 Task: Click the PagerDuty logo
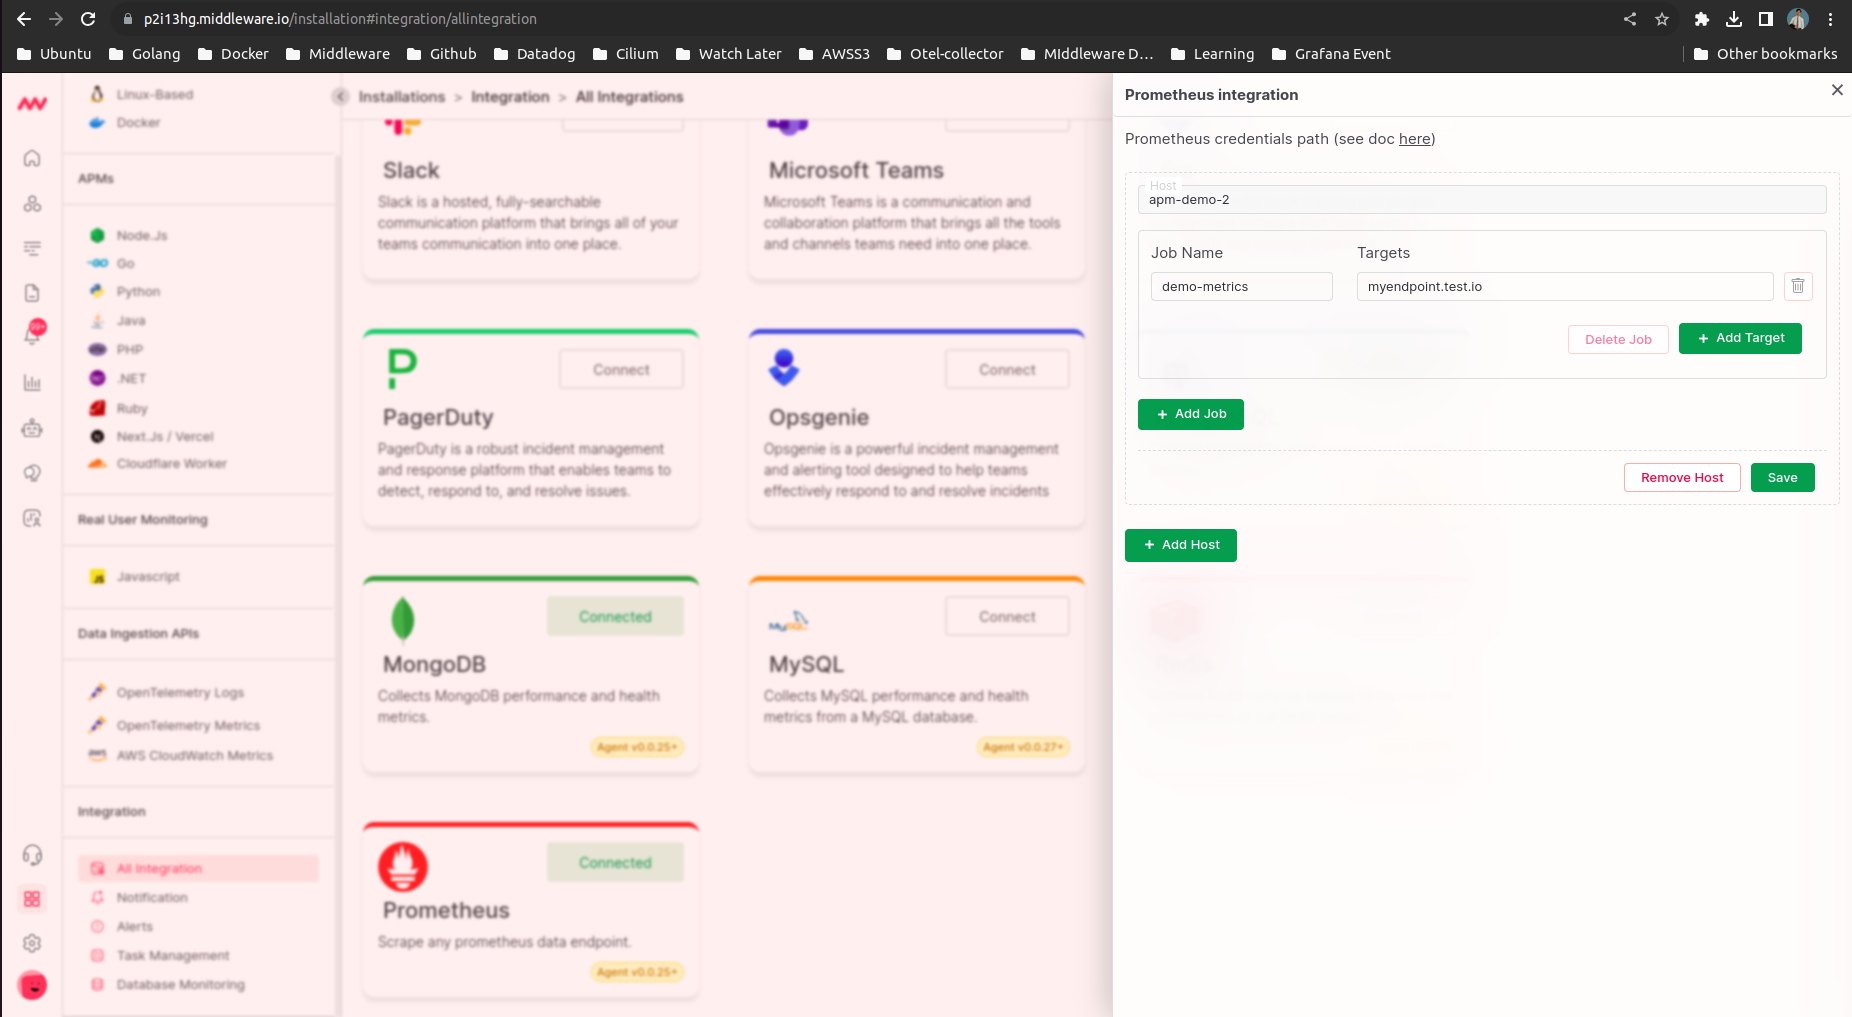pyautogui.click(x=402, y=369)
